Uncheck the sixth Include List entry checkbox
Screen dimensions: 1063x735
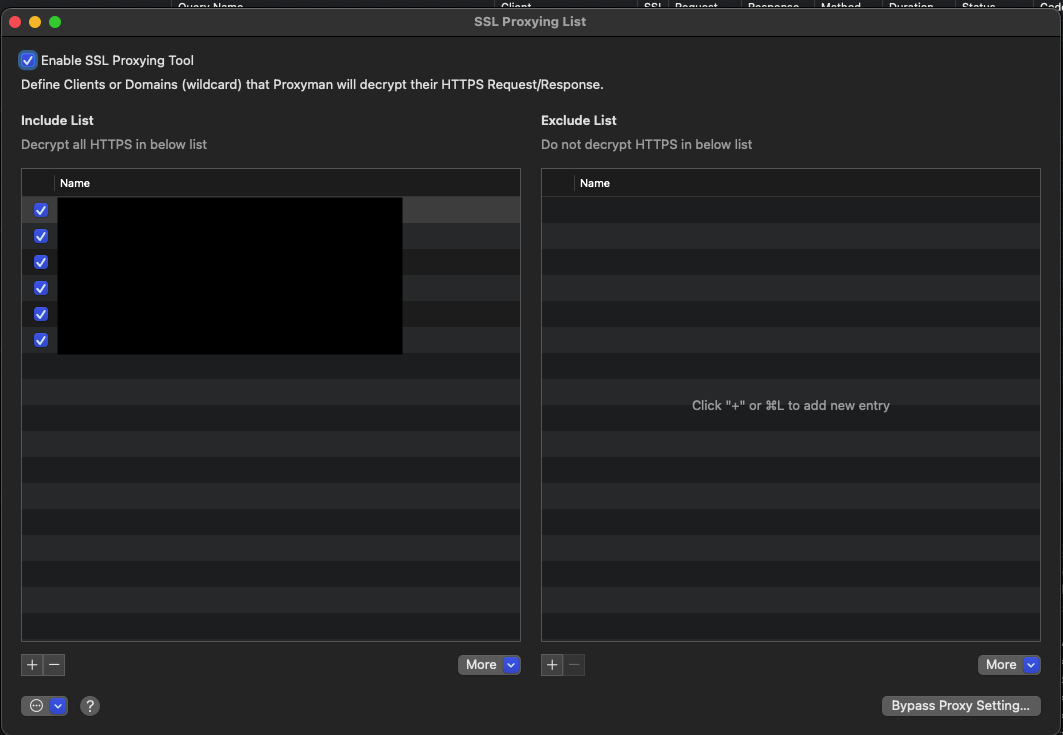pos(41,340)
